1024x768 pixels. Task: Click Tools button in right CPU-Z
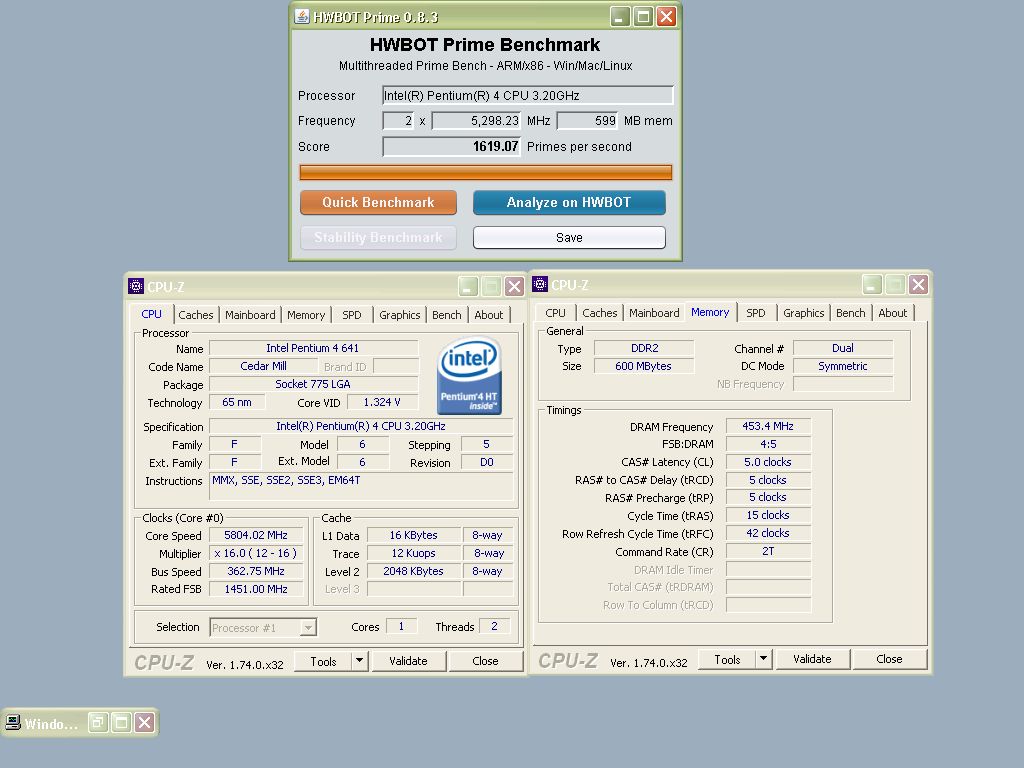[x=728, y=659]
